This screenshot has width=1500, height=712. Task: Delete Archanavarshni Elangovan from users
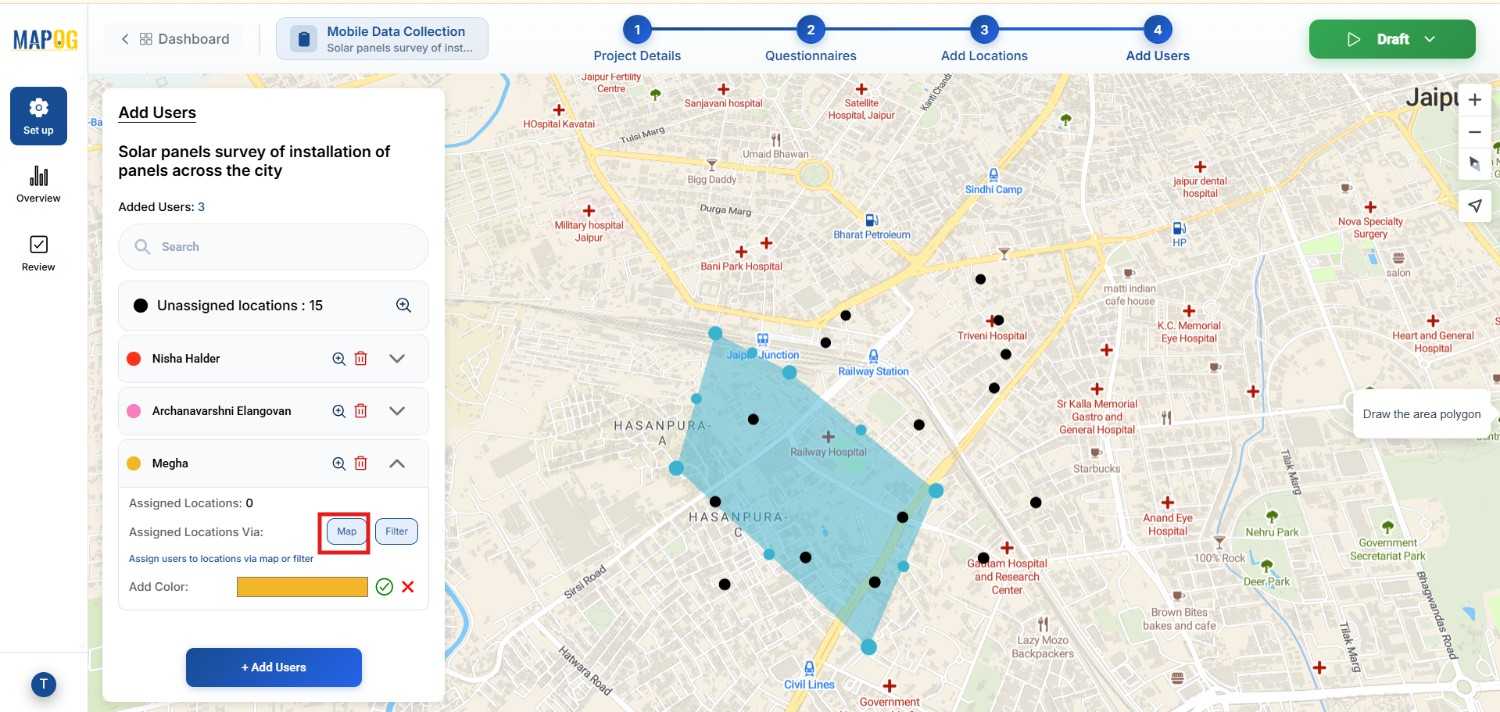click(361, 410)
